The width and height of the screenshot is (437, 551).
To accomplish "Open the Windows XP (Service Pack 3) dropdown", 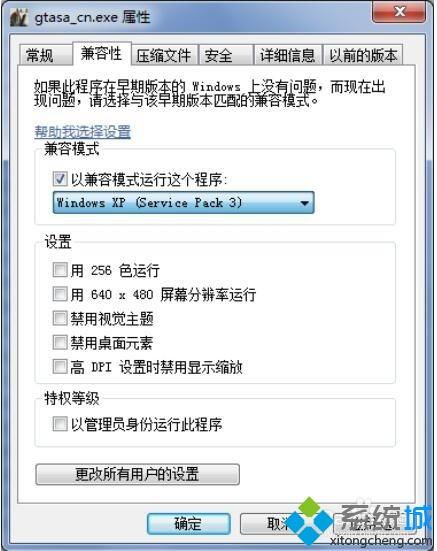I will coord(183,202).
